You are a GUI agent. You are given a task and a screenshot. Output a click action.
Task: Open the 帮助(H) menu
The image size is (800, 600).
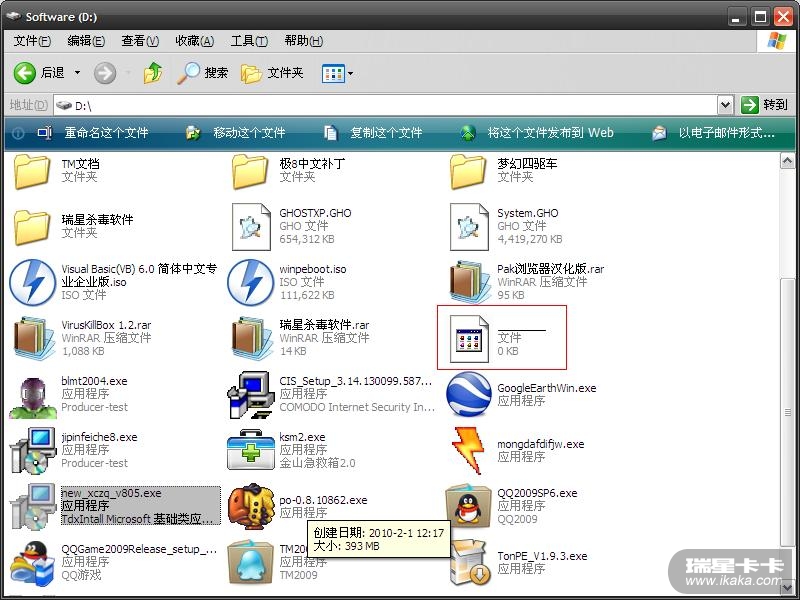(x=304, y=41)
